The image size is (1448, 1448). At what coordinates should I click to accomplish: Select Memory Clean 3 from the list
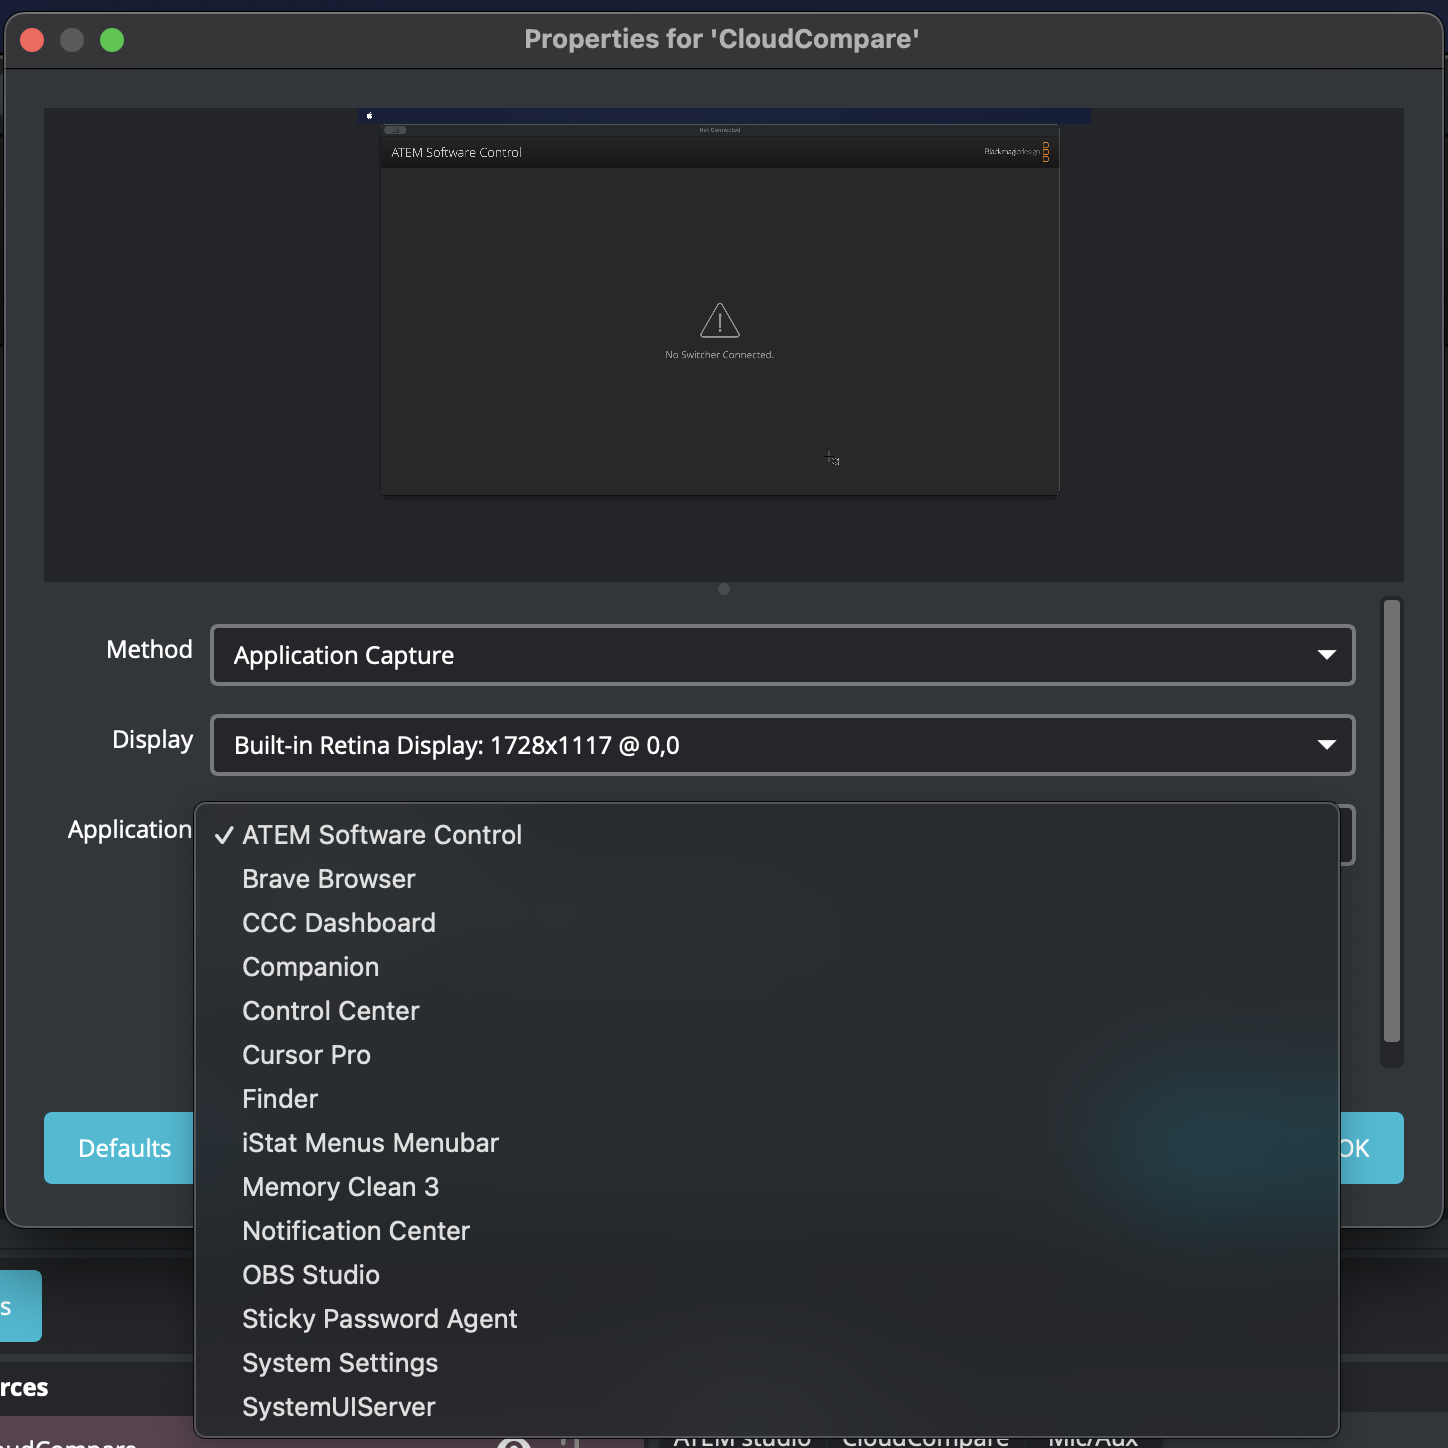coord(340,1186)
